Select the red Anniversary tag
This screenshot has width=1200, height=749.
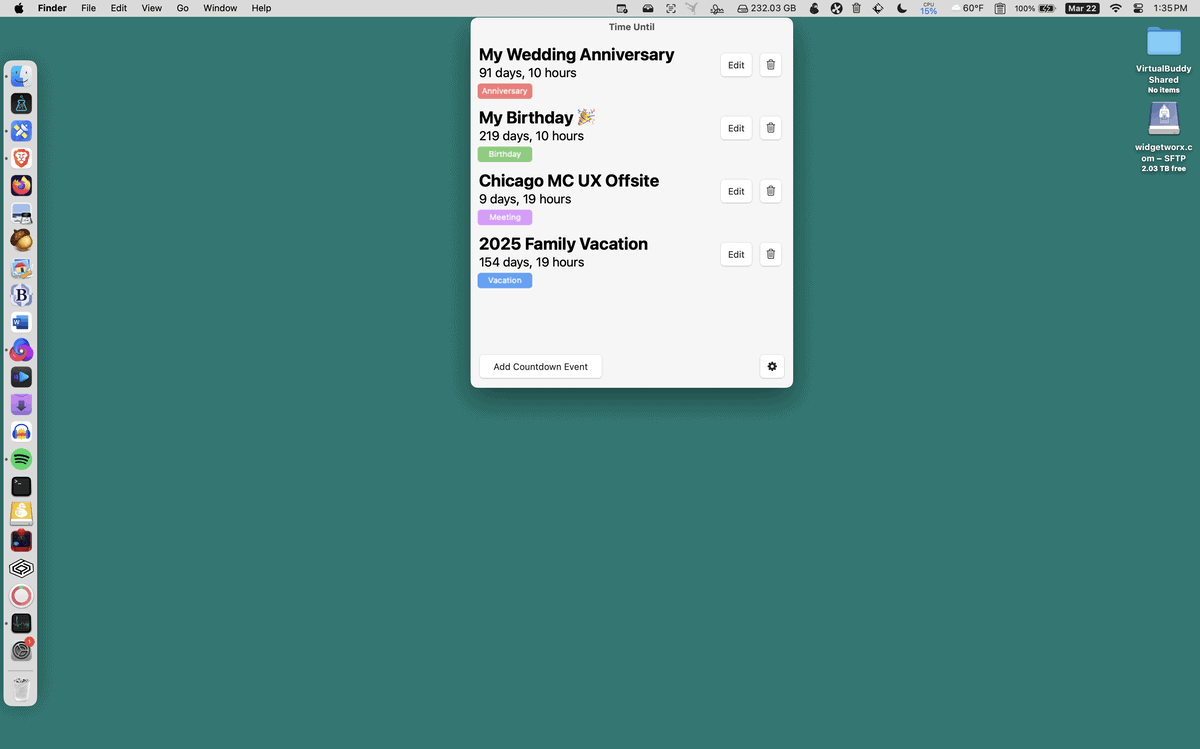click(x=504, y=91)
